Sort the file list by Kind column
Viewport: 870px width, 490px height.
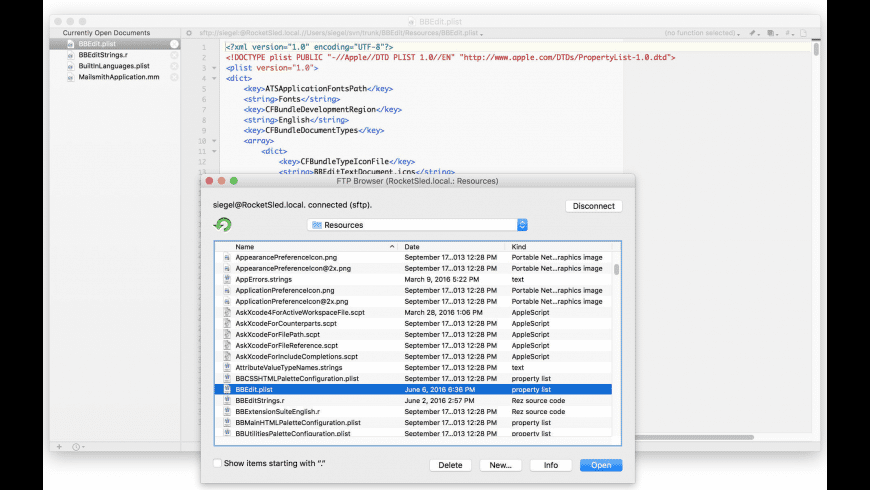[x=559, y=247]
